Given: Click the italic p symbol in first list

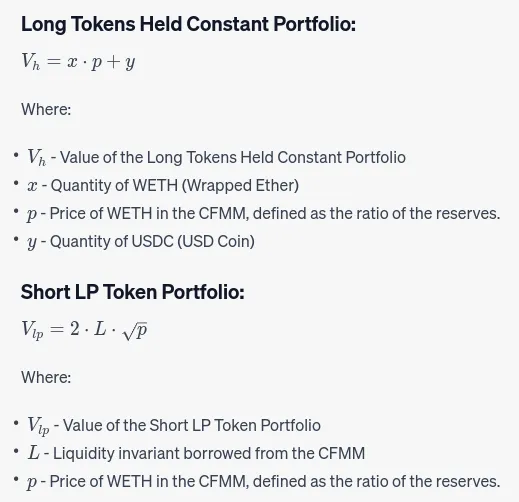Looking at the screenshot, I should (x=32, y=215).
